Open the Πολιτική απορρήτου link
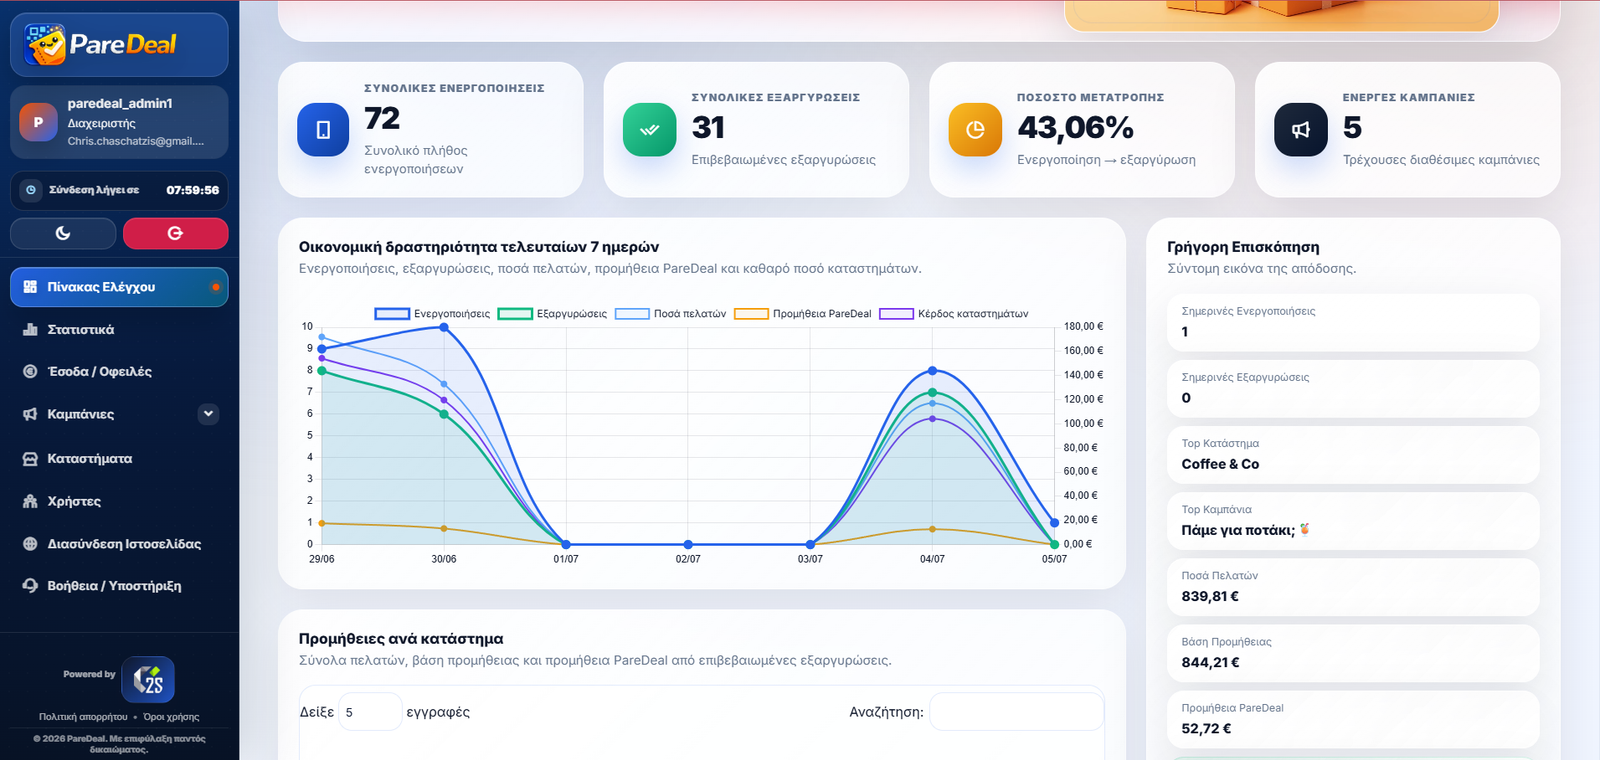 [x=83, y=717]
